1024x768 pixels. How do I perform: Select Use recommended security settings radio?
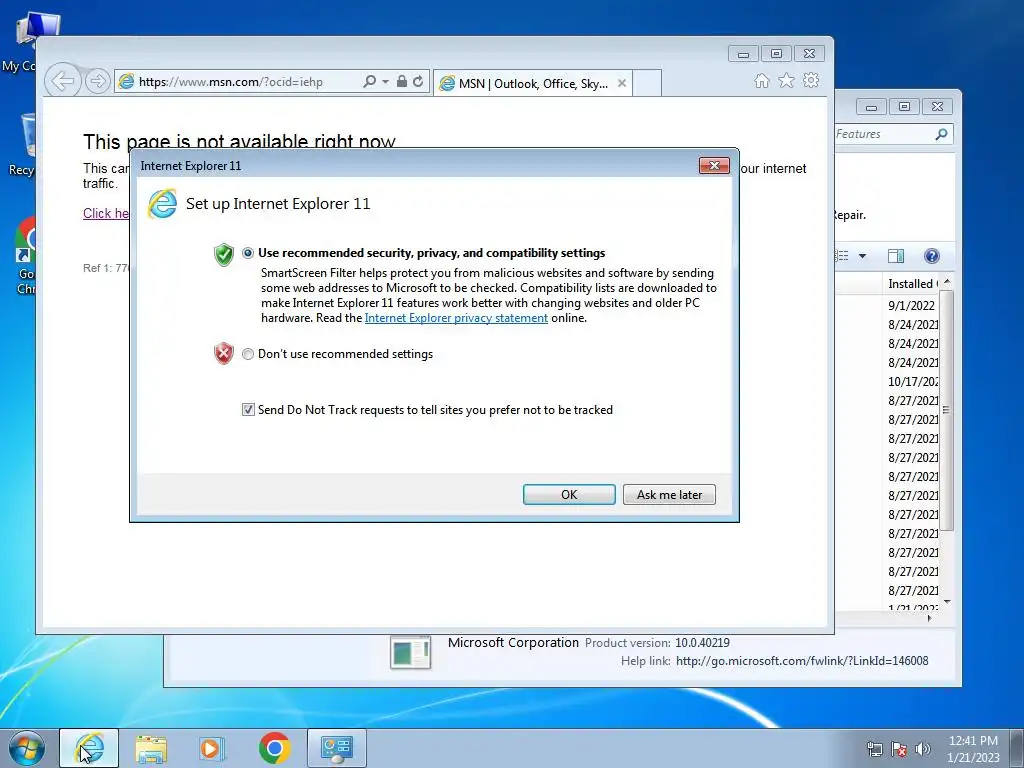point(248,253)
